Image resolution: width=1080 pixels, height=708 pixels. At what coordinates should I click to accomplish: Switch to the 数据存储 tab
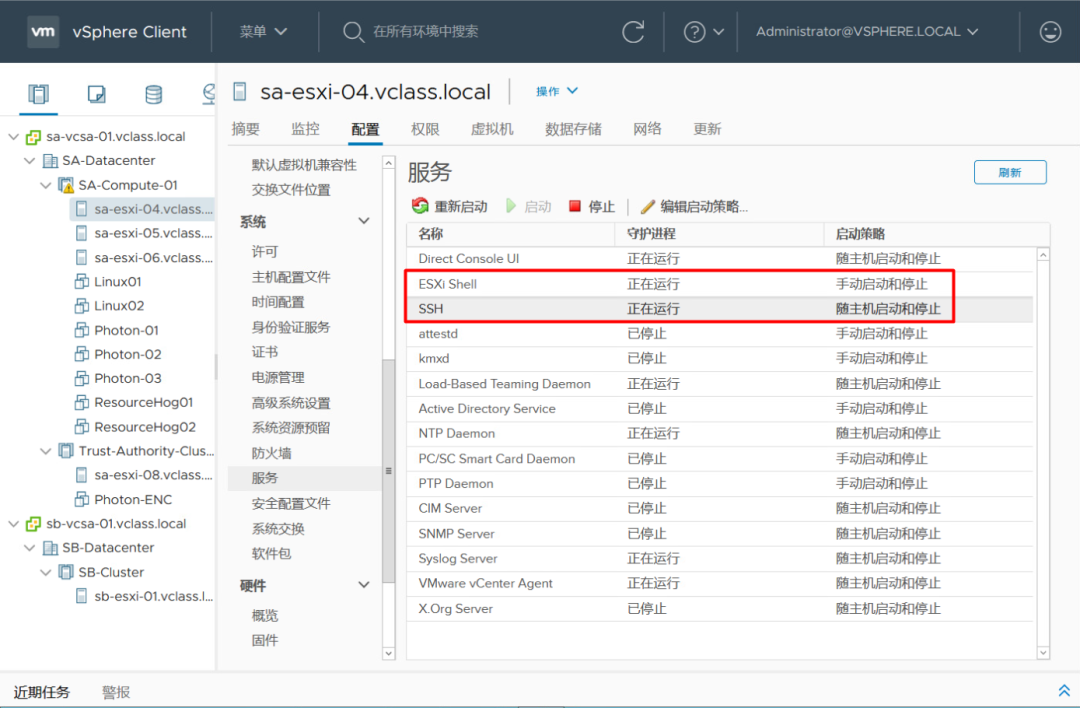pos(573,129)
